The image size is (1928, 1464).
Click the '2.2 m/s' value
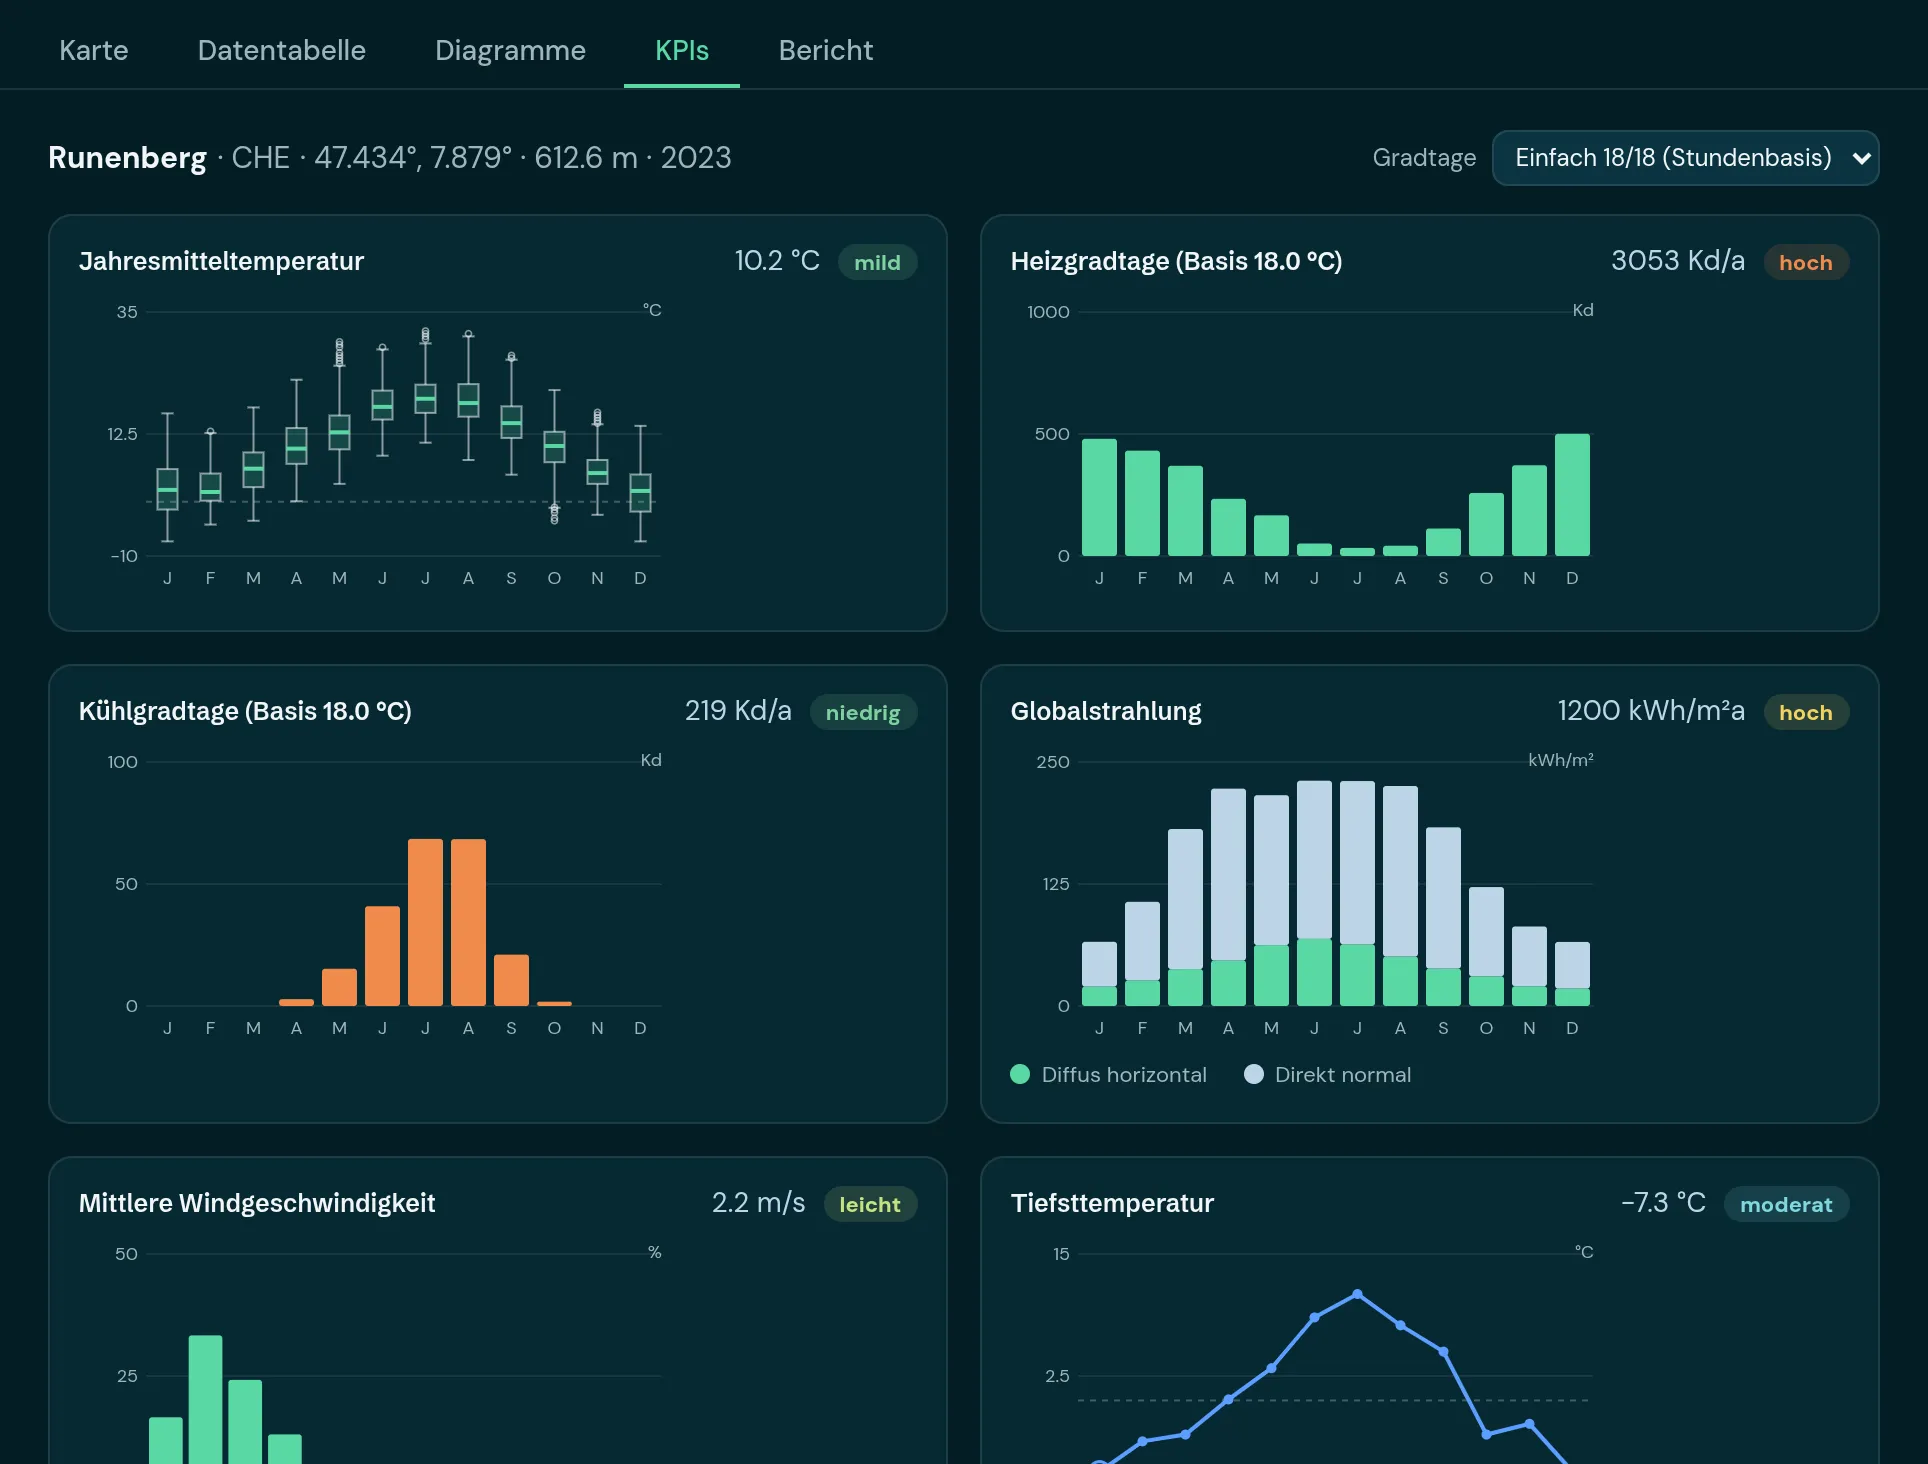759,1203
